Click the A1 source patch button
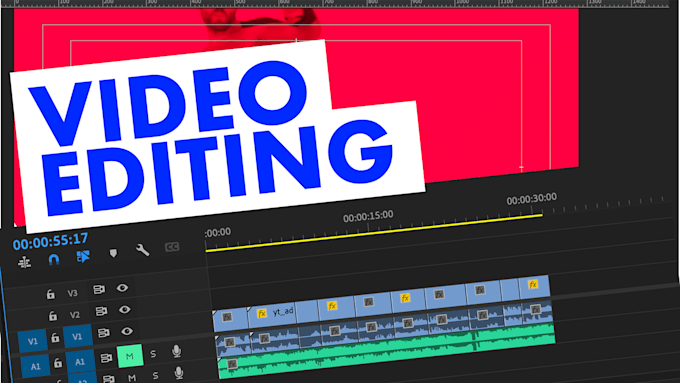Viewport: 680px width, 383px height. (35, 366)
